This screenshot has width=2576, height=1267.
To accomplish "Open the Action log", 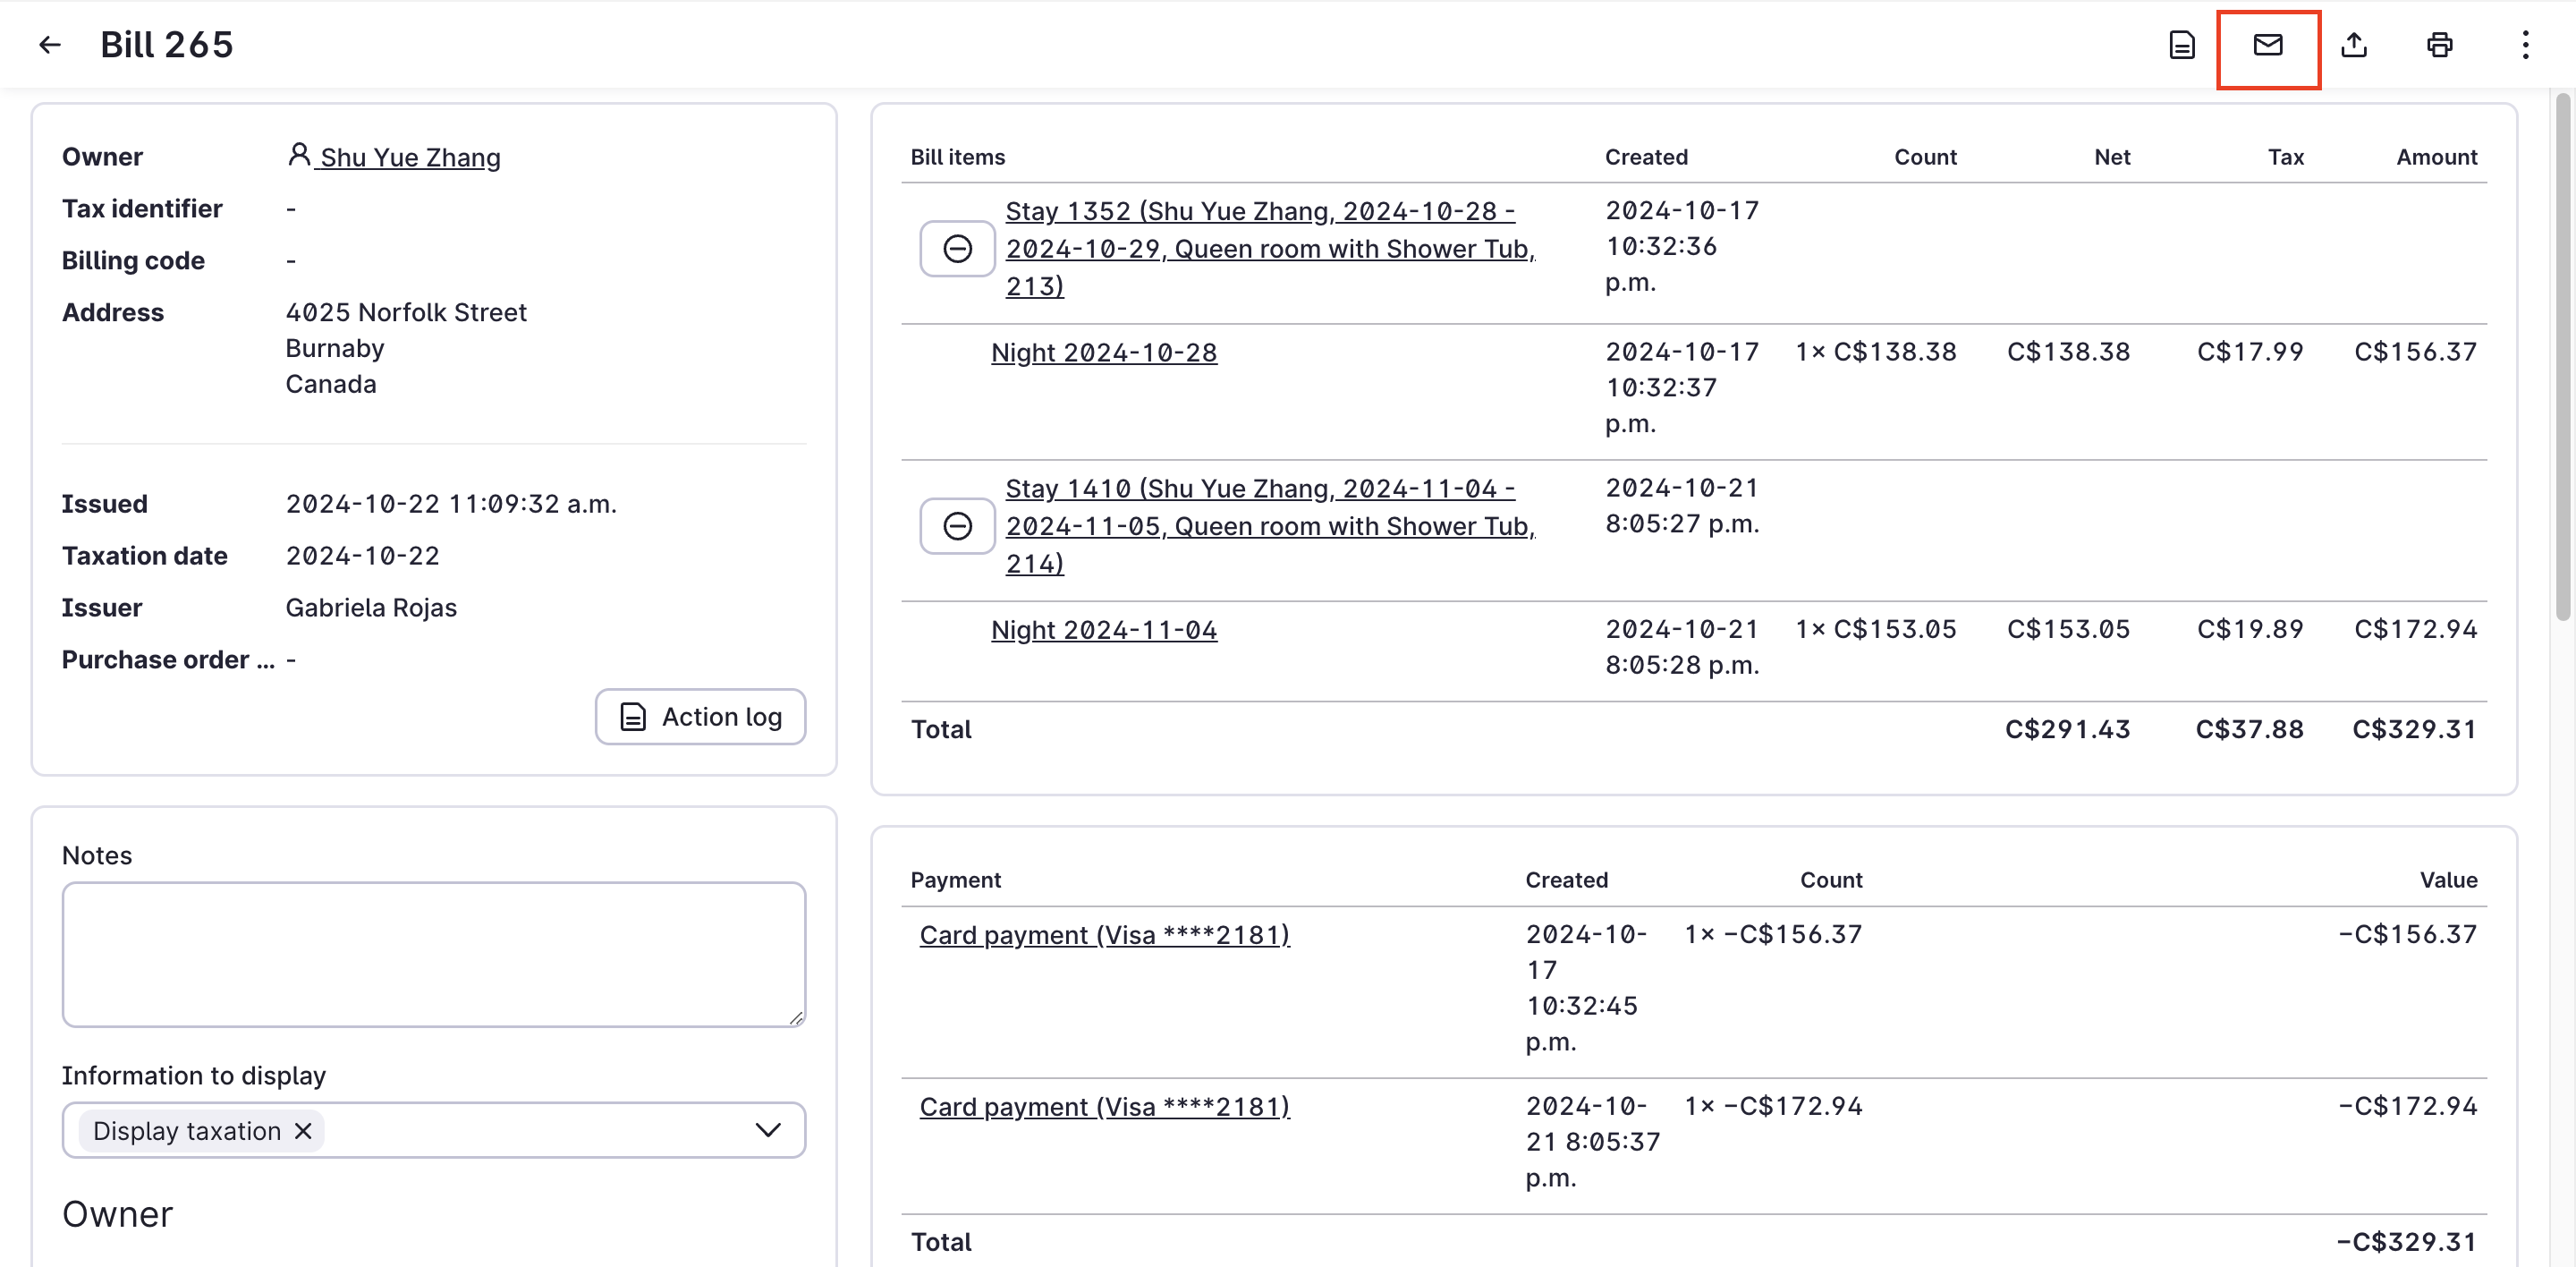I will coord(700,716).
